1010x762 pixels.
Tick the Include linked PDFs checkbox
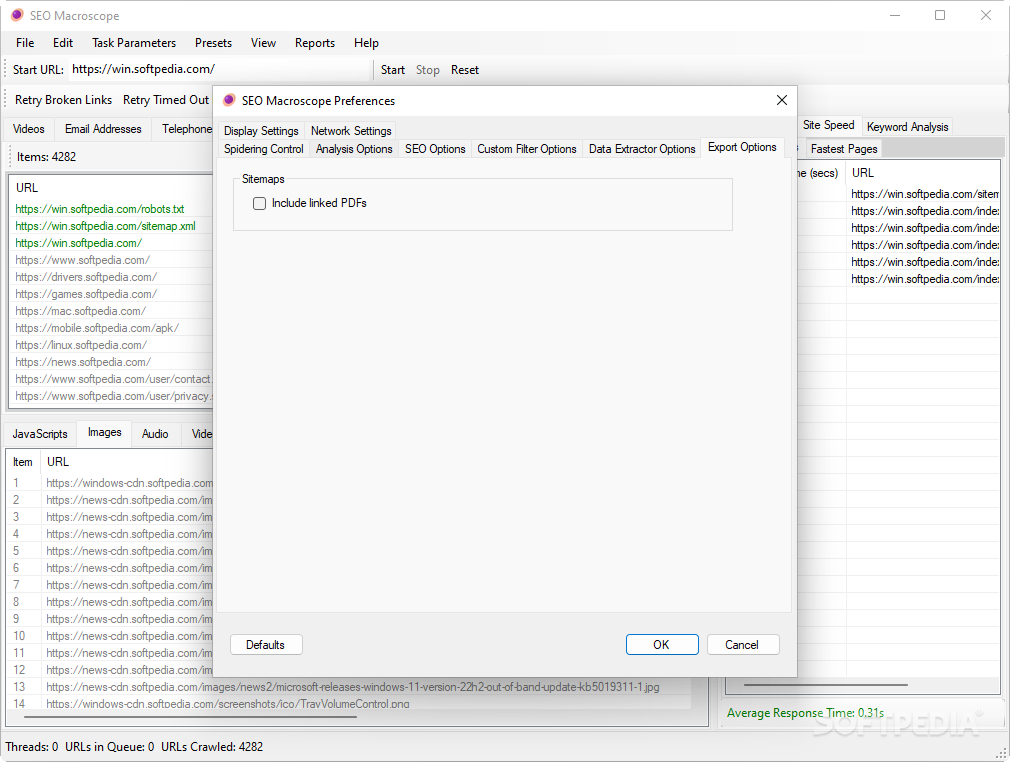[260, 204]
